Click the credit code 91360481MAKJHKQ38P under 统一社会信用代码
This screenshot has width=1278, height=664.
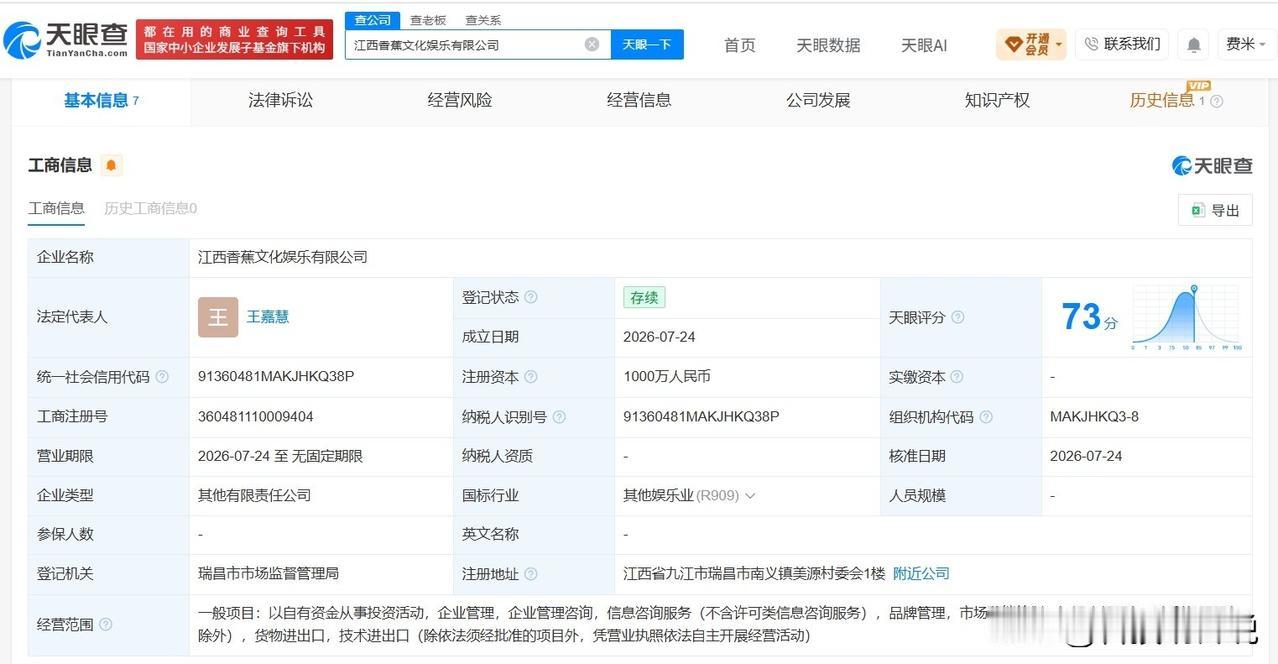pyautogui.click(x=276, y=377)
